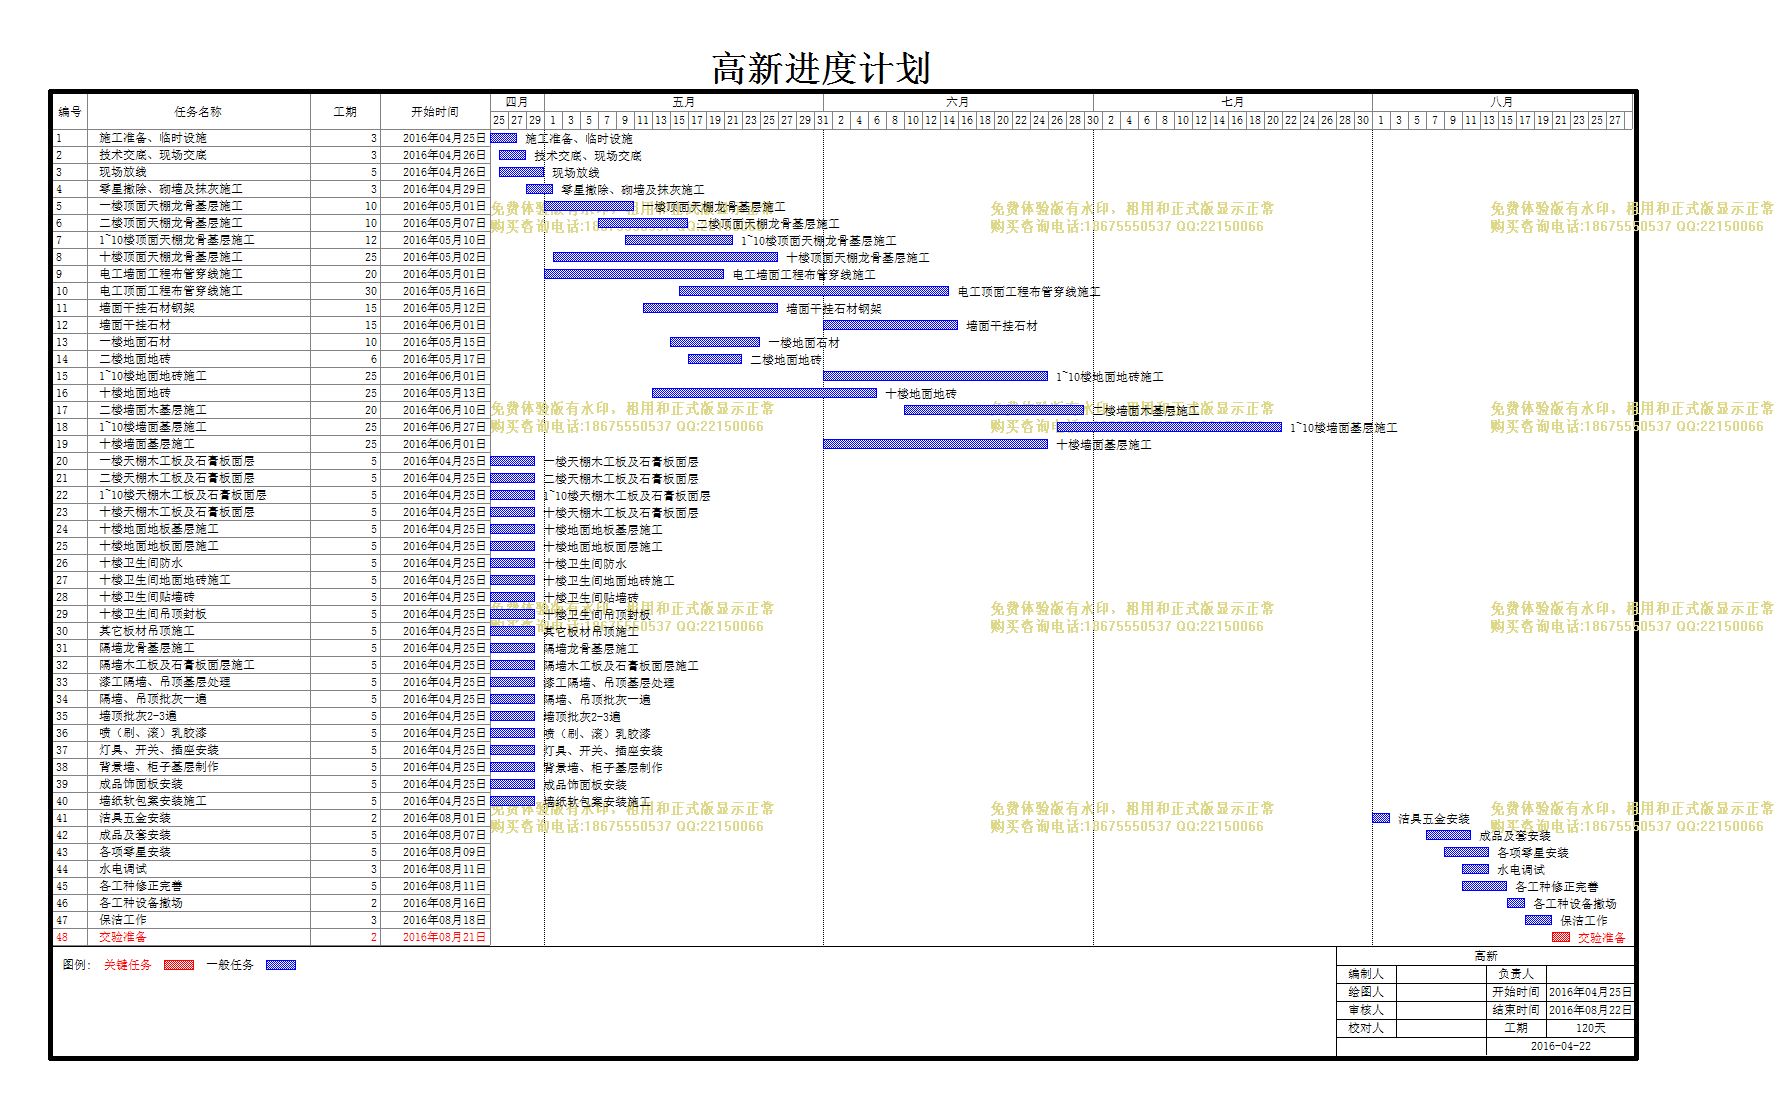Viewport: 1774px width, 1107px height.
Task: Select the Gantt bar for 二楼墙面木基层施工
Action: pos(994,410)
